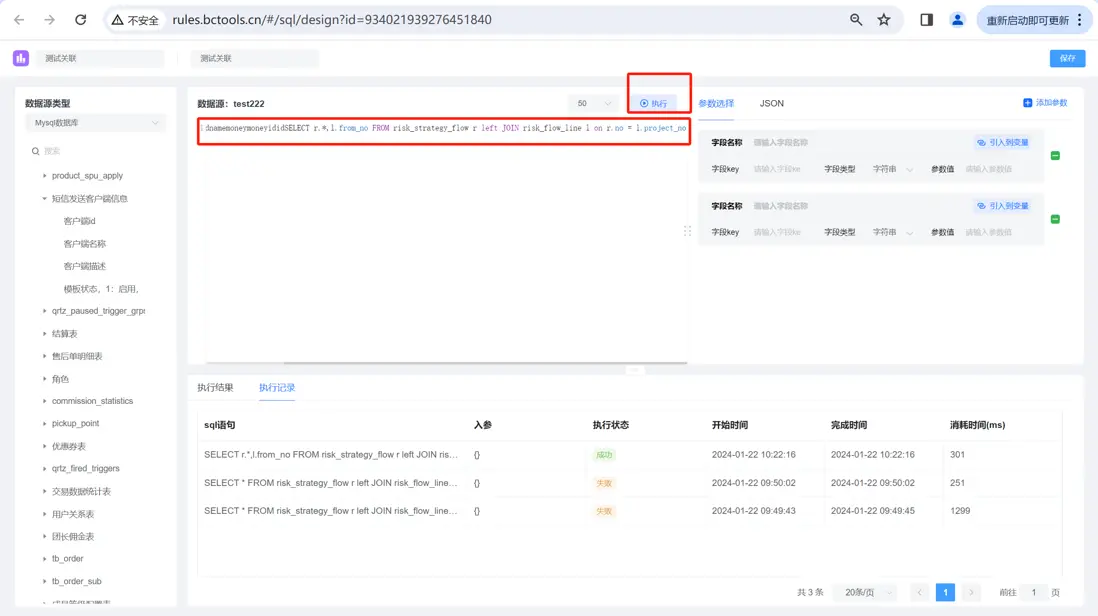
Task: Collapse the 短信发送客户端信息 table
Action: (45, 199)
